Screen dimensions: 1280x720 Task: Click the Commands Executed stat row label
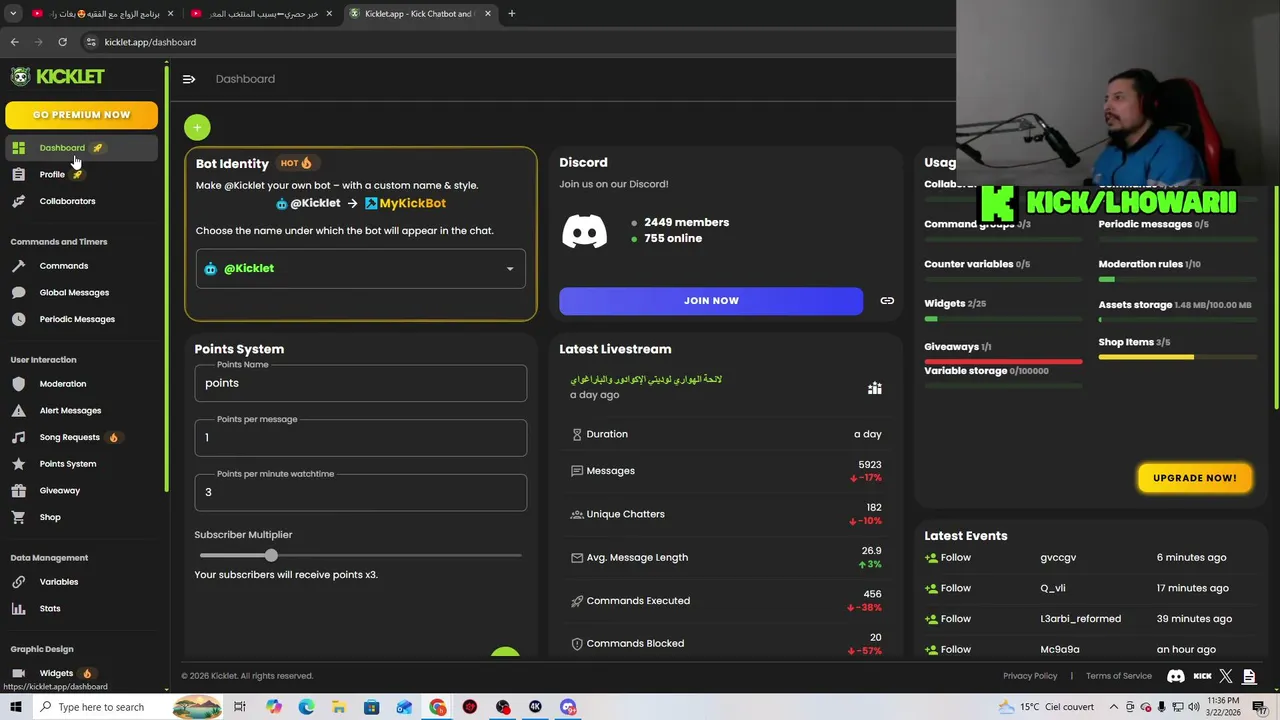pos(638,601)
